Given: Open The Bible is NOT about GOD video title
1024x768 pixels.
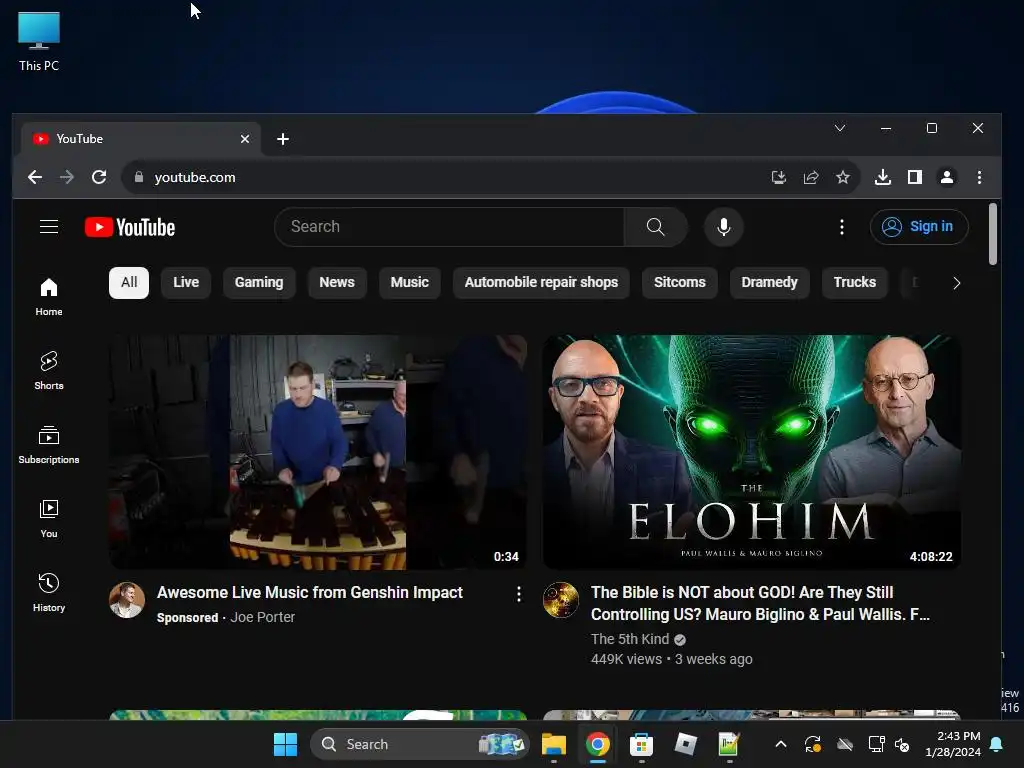Looking at the screenshot, I should click(760, 603).
